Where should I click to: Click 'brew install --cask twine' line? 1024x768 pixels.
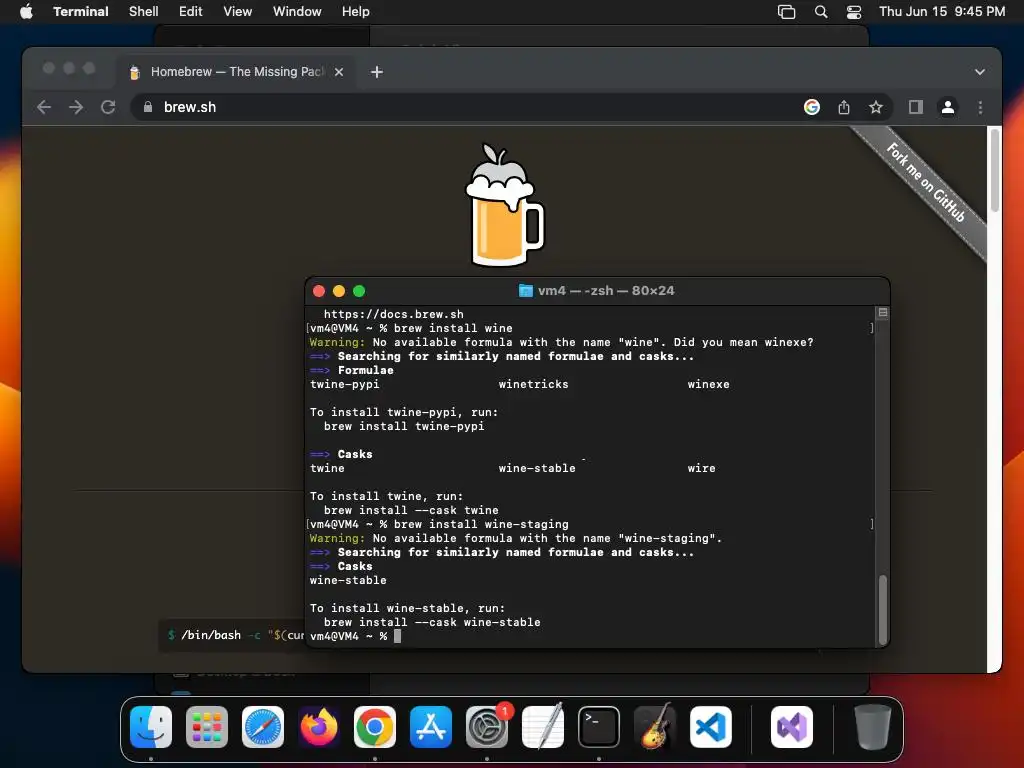(411, 510)
